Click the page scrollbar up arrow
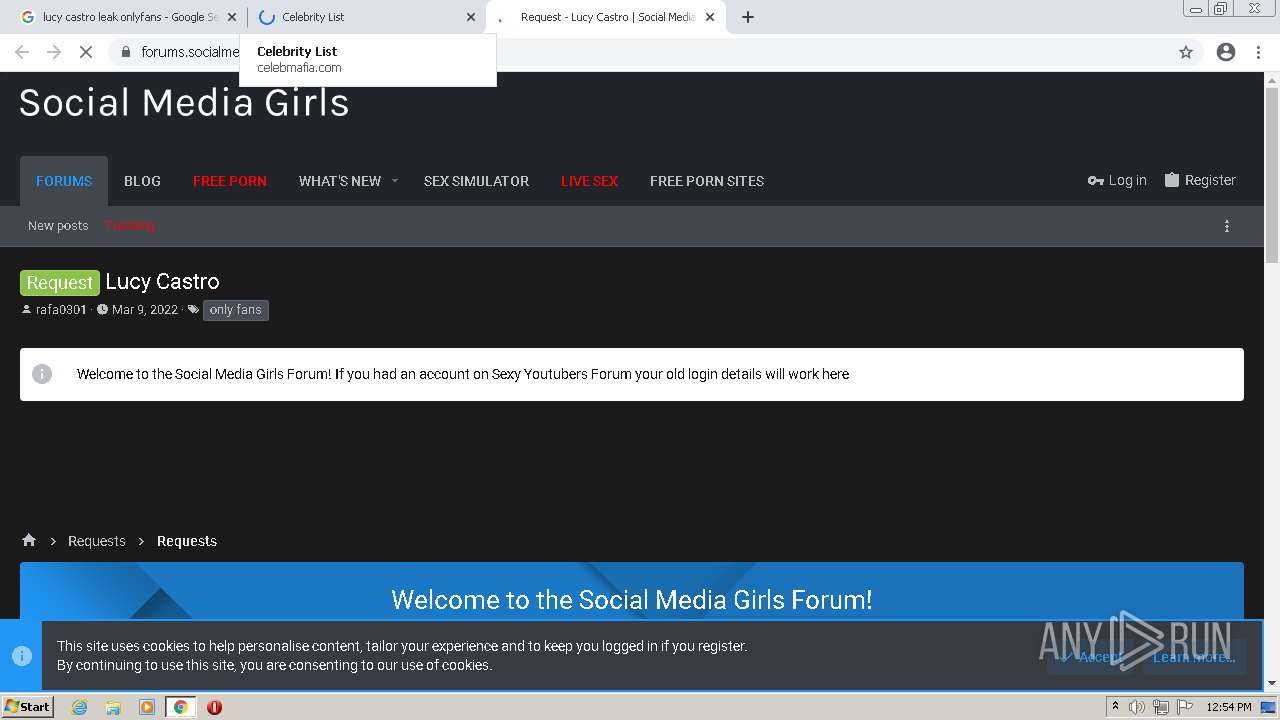Screen dimensions: 1280x720 [x=1272, y=79]
